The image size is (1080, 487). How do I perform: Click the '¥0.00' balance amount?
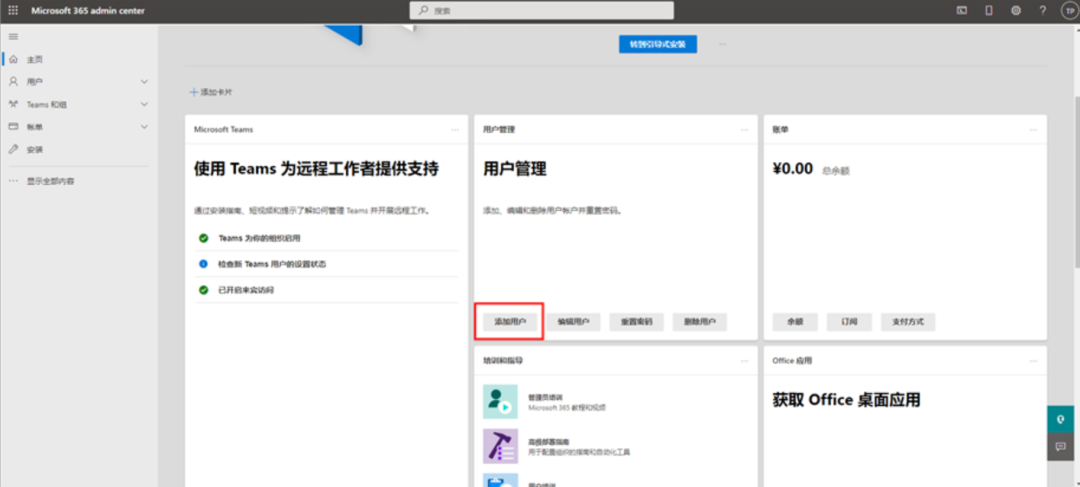pyautogui.click(x=793, y=169)
